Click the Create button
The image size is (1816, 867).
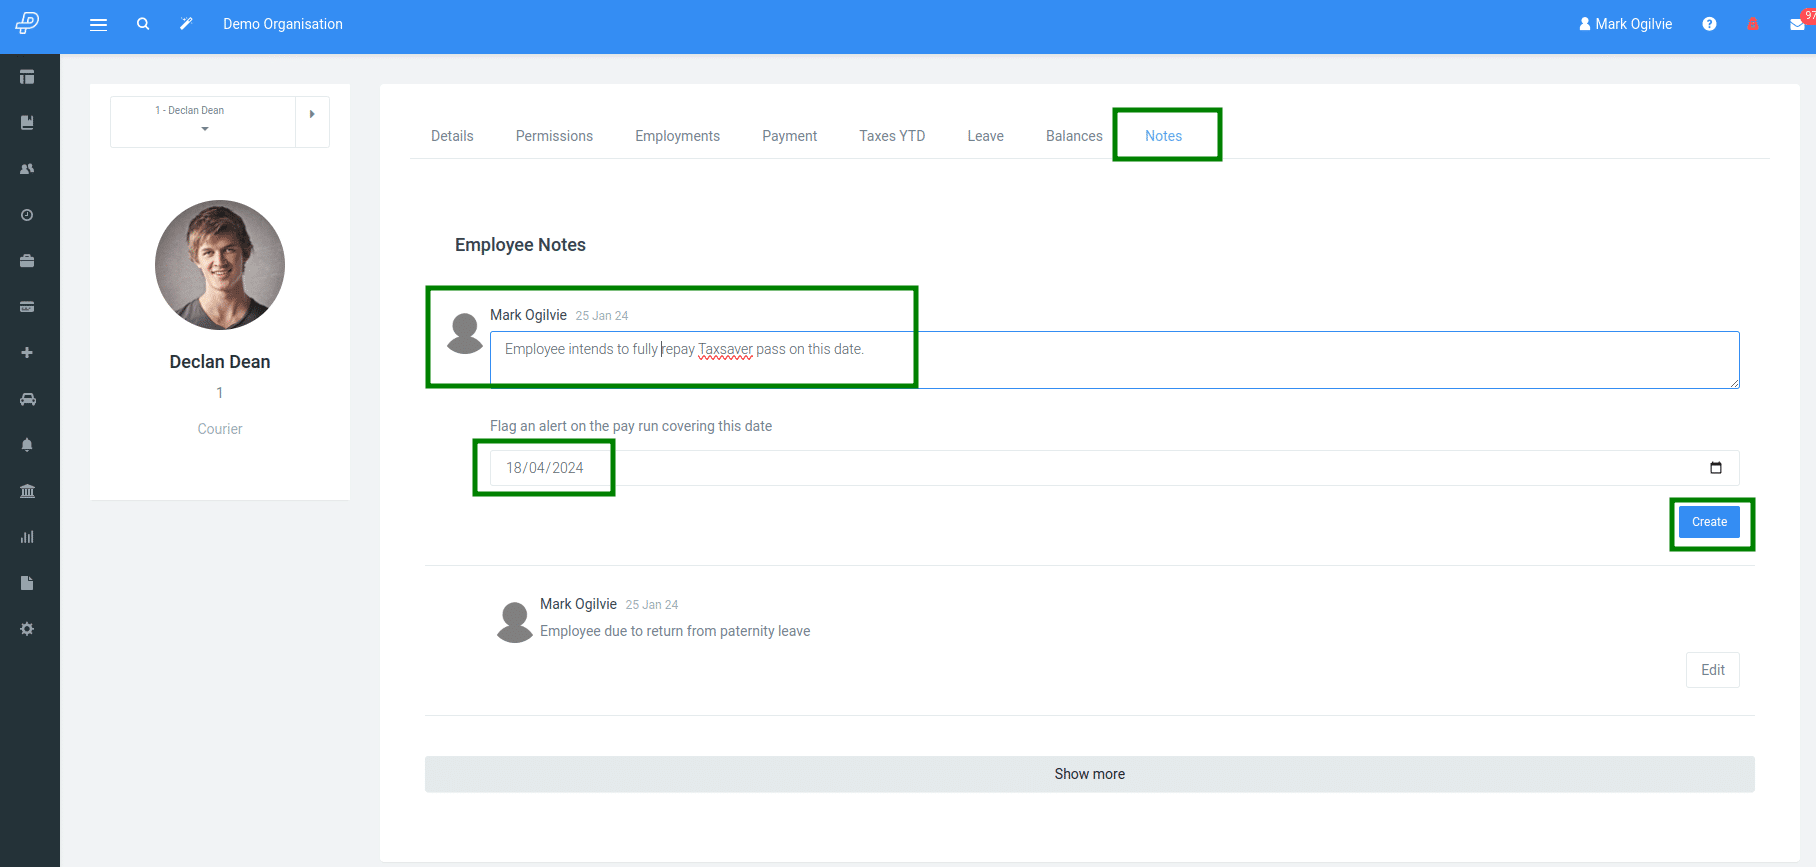pos(1709,522)
